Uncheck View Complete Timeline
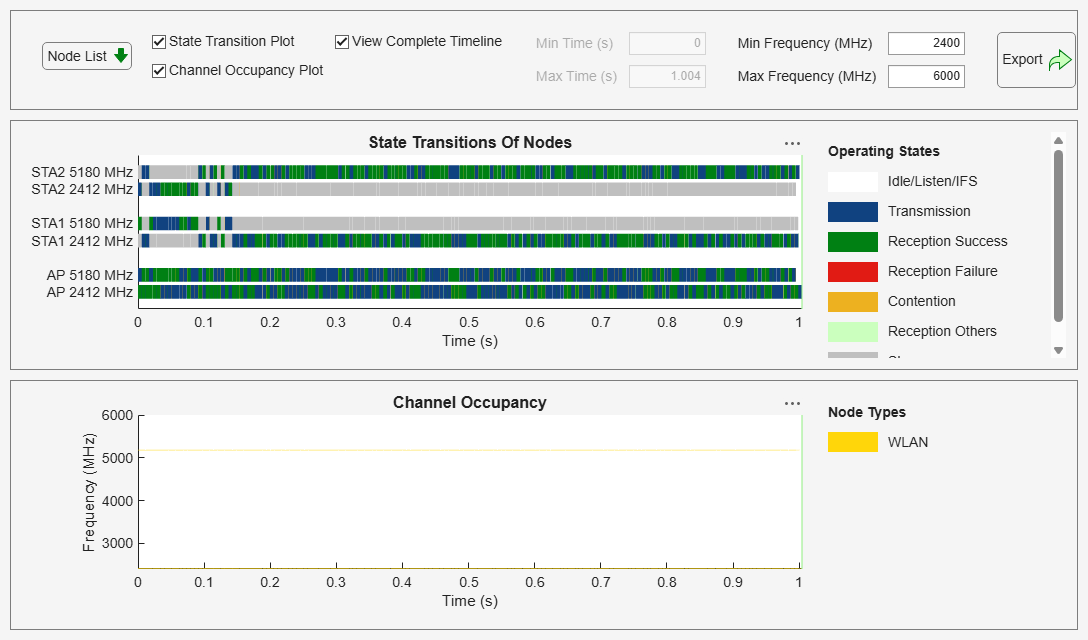The image size is (1088, 640). point(341,42)
